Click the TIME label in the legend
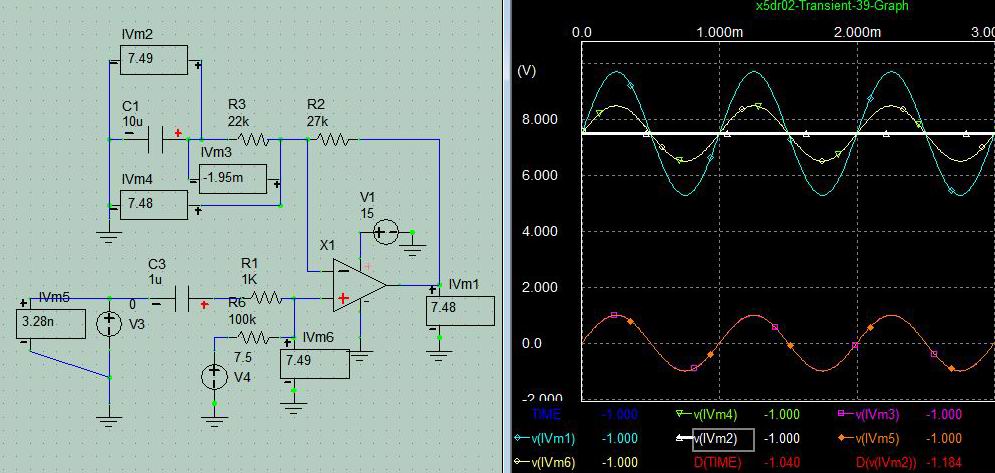 546,415
